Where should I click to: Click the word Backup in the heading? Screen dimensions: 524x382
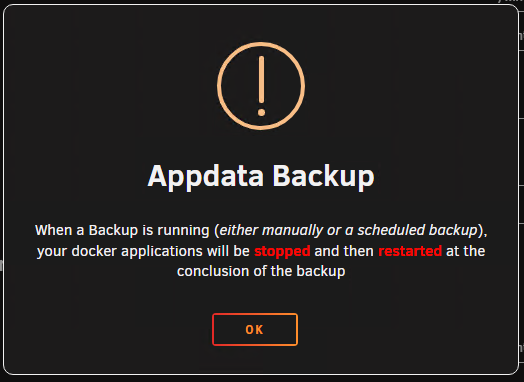323,176
